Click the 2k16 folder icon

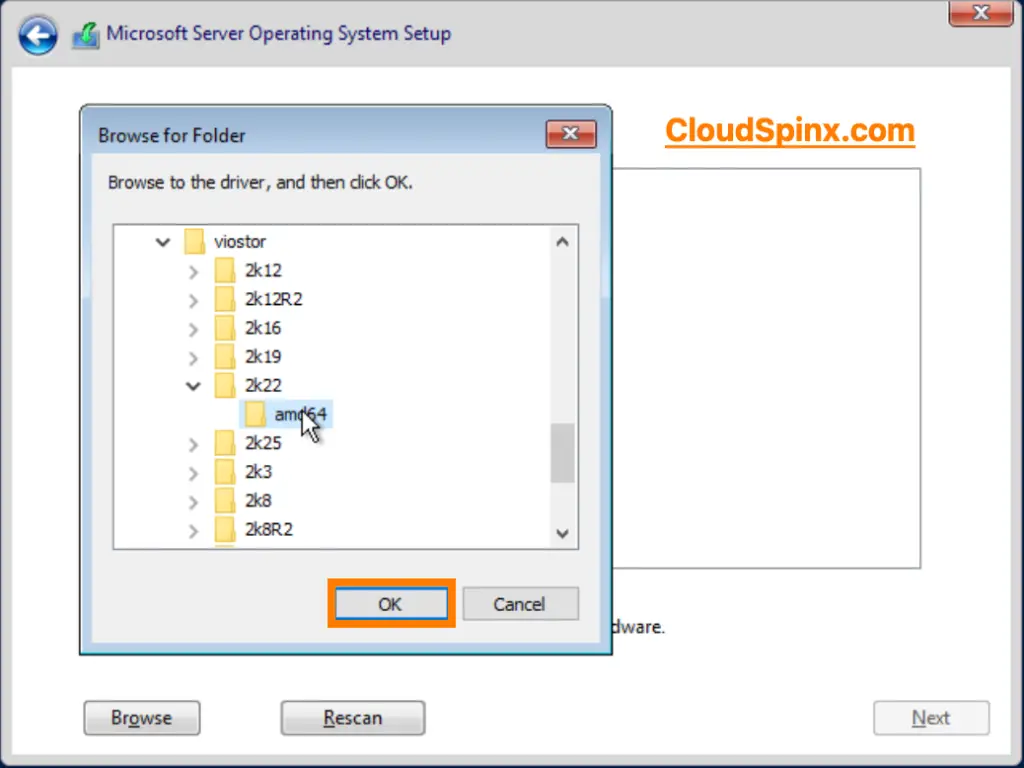click(225, 327)
